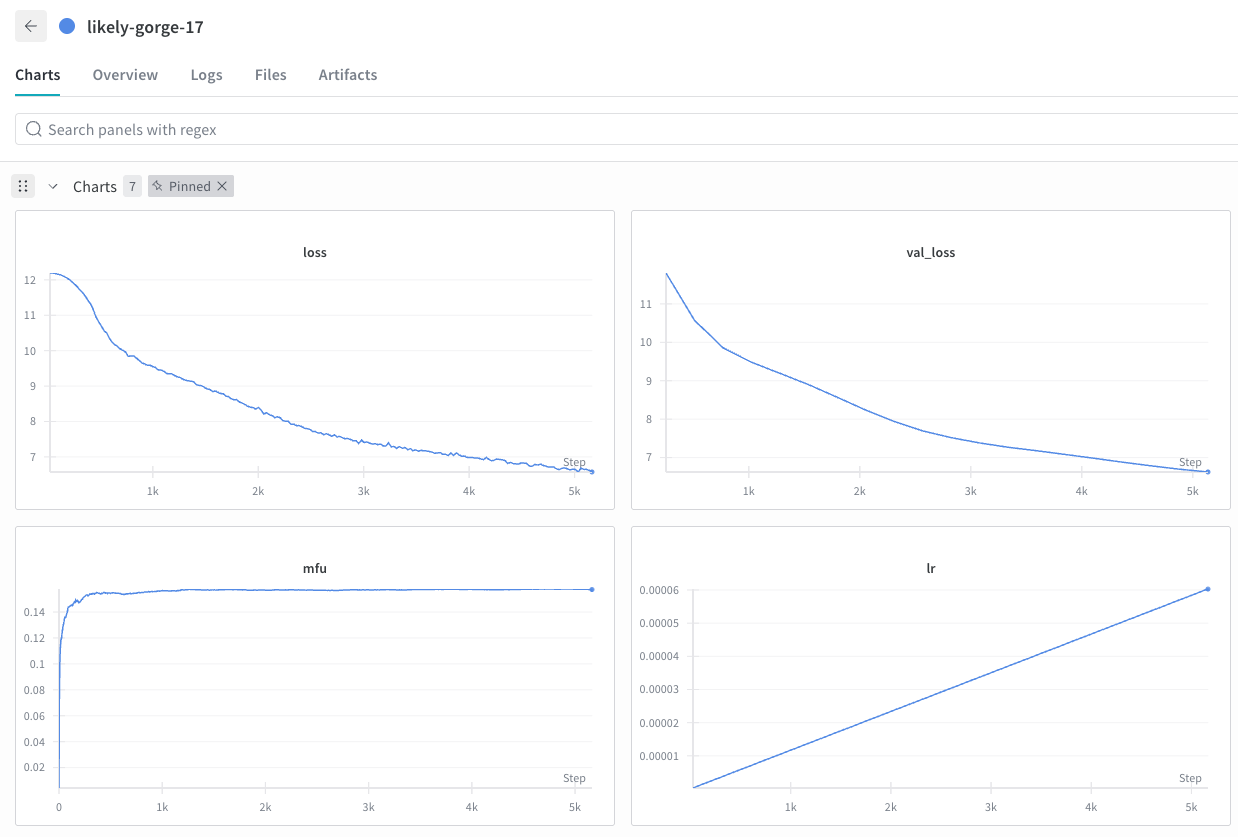This screenshot has width=1238, height=837.
Task: Remove the Pinned tag with X
Action: point(222,186)
